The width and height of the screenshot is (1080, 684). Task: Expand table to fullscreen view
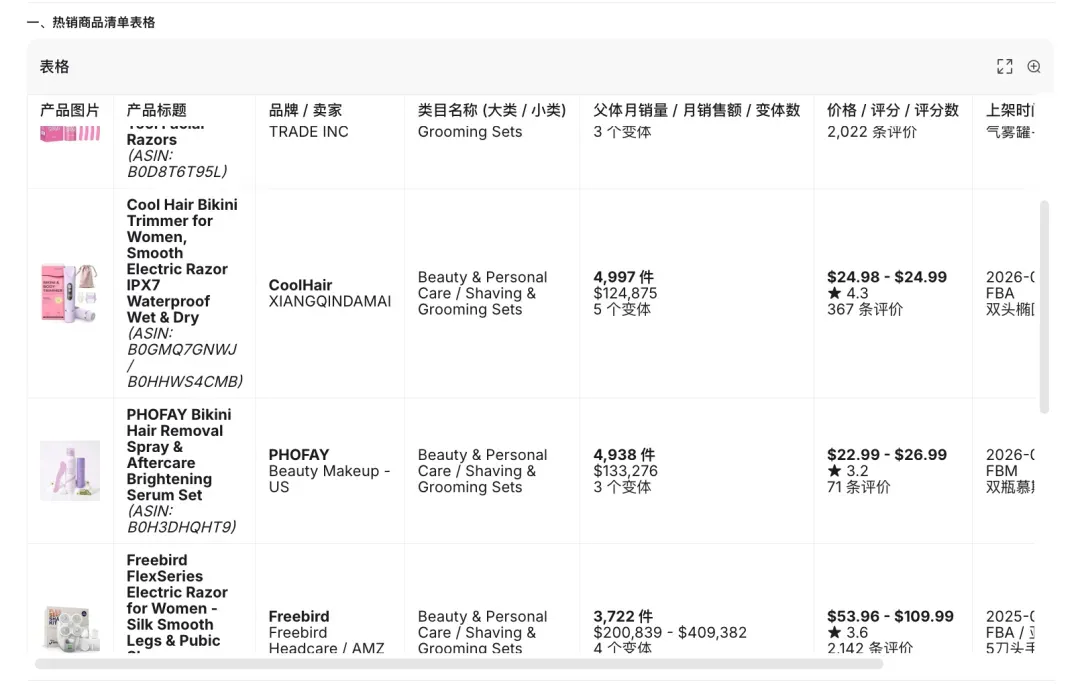[x=1004, y=66]
